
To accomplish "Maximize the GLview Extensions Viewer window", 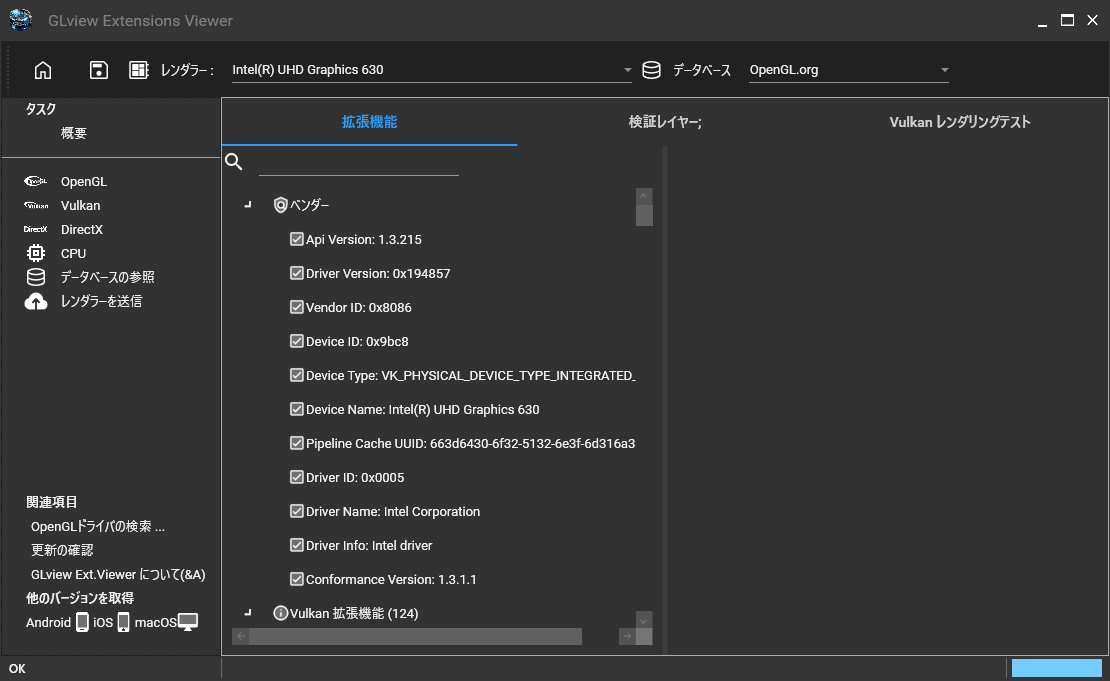I will [1067, 21].
